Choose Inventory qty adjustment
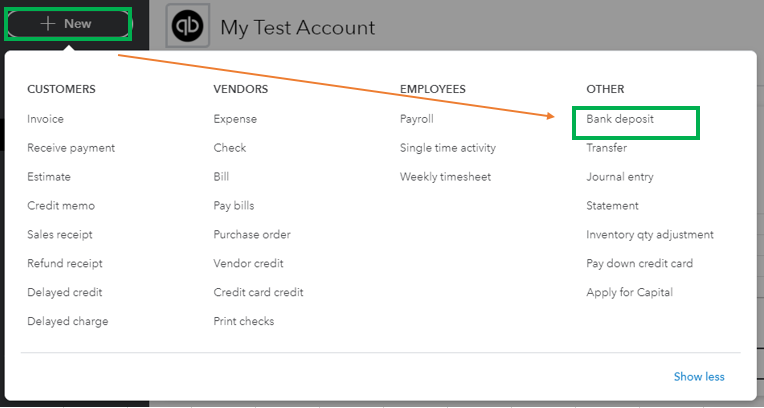764x408 pixels. [x=650, y=235]
